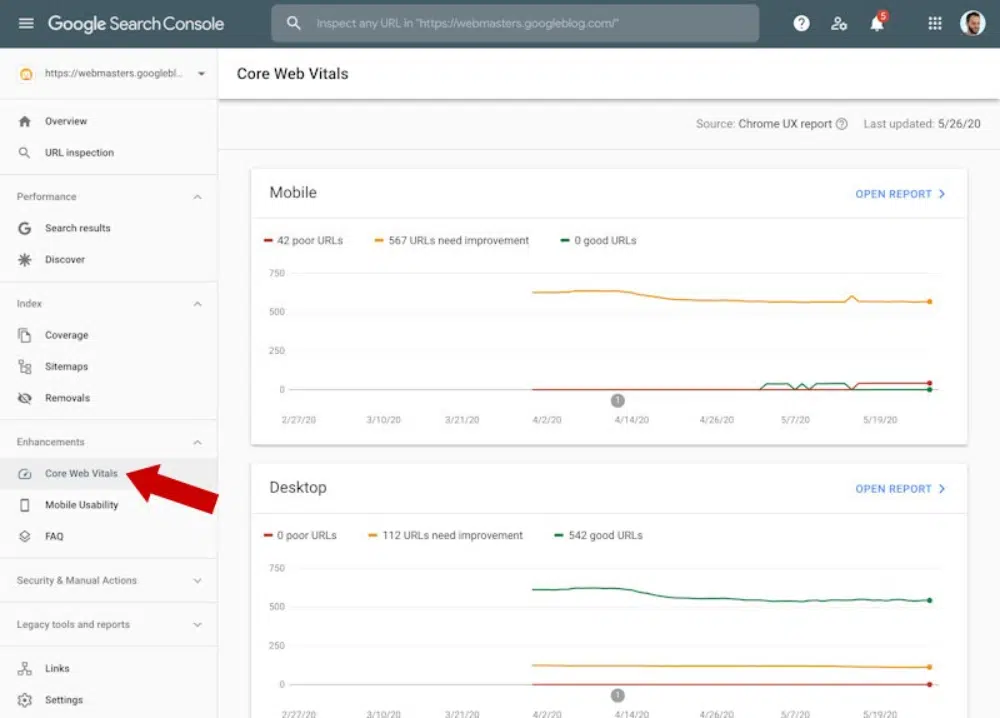Select Mobile Usability in sidebar

coord(81,505)
